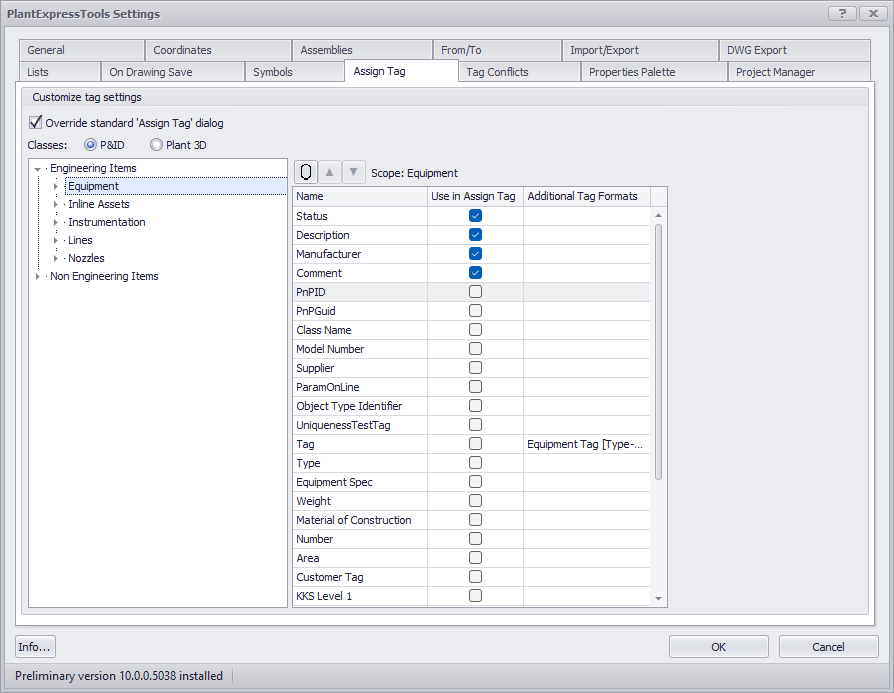This screenshot has width=894, height=693.
Task: Select the Object Type Identifier row name
Action: (349, 406)
